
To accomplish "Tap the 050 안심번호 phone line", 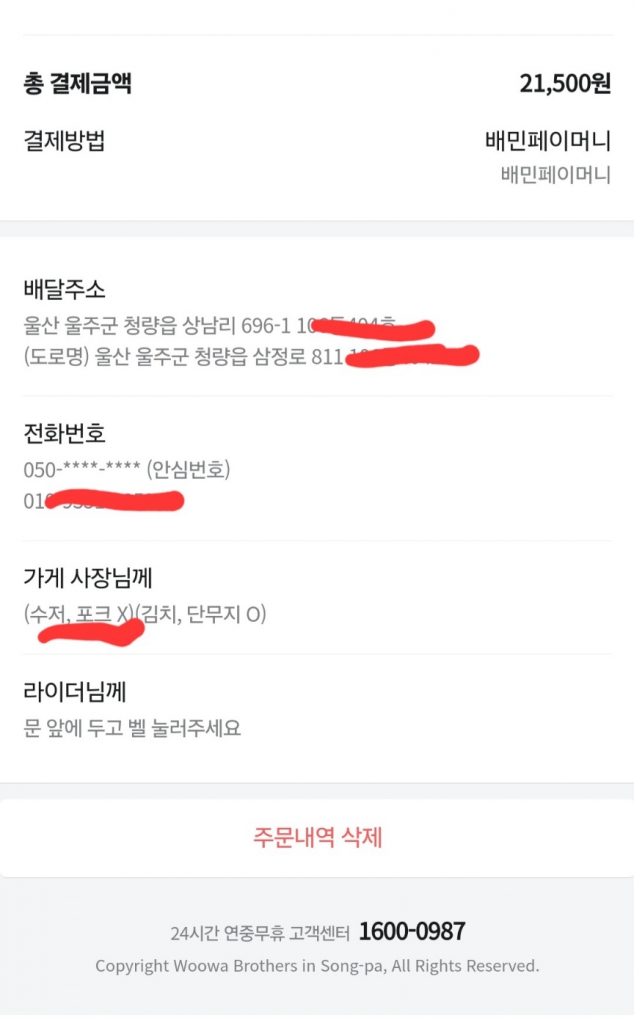I will pyautogui.click(x=127, y=470).
